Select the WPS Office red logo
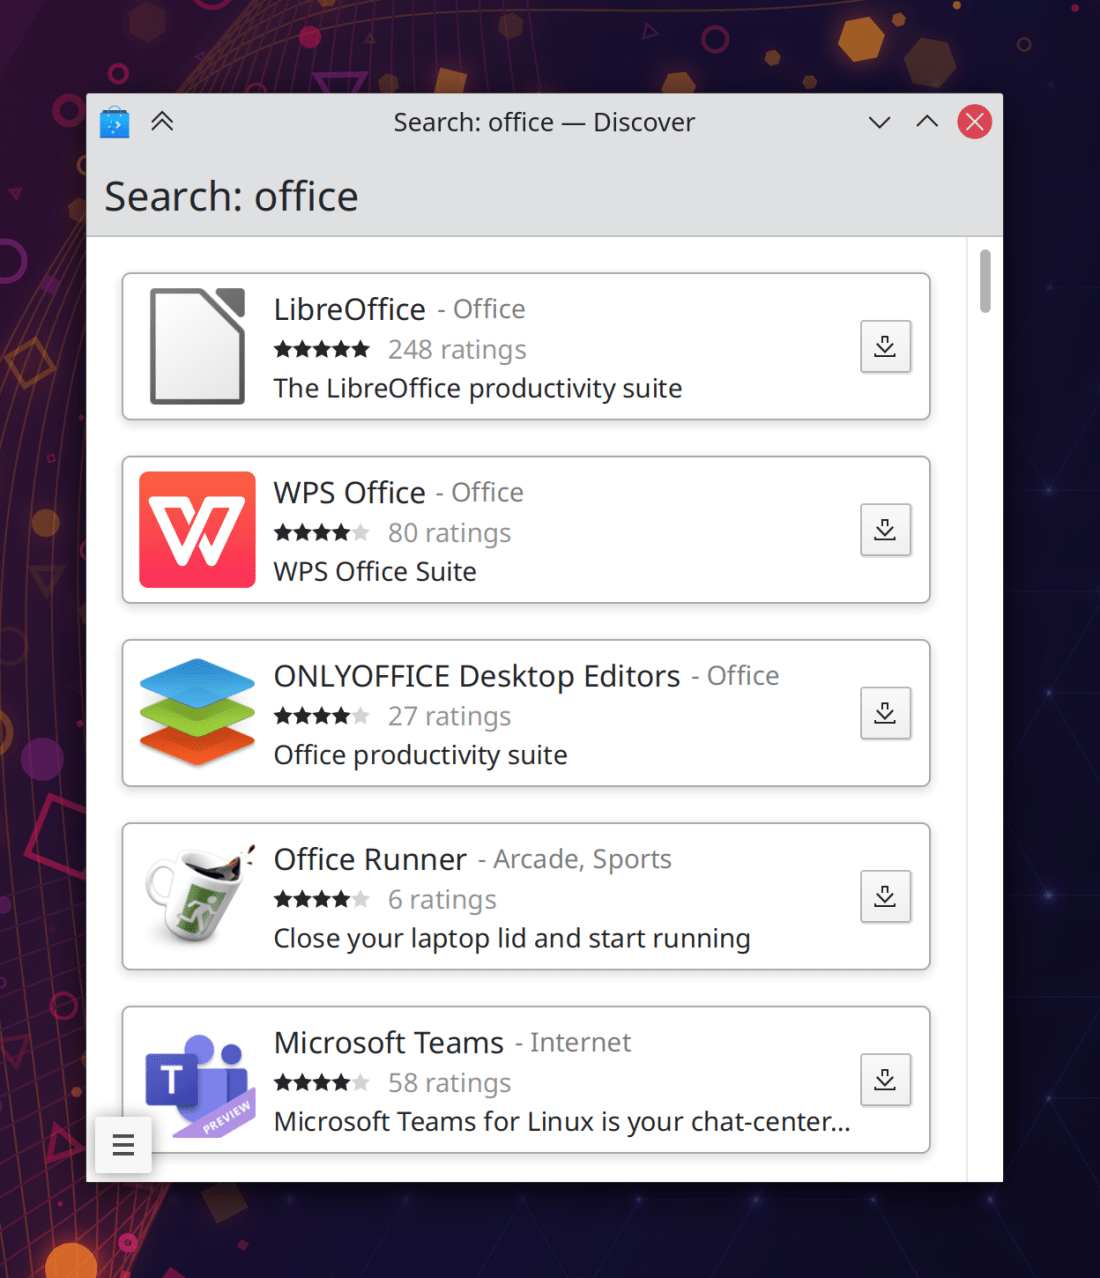The width and height of the screenshot is (1100, 1278). pyautogui.click(x=197, y=530)
